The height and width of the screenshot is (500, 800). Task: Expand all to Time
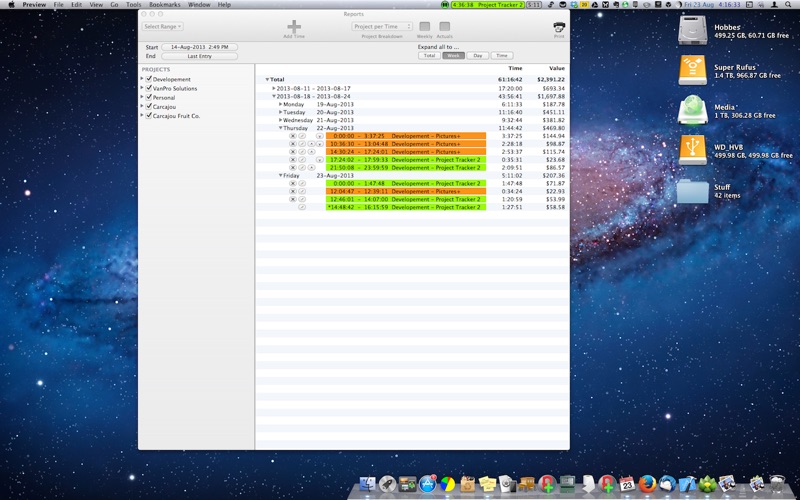tap(502, 56)
